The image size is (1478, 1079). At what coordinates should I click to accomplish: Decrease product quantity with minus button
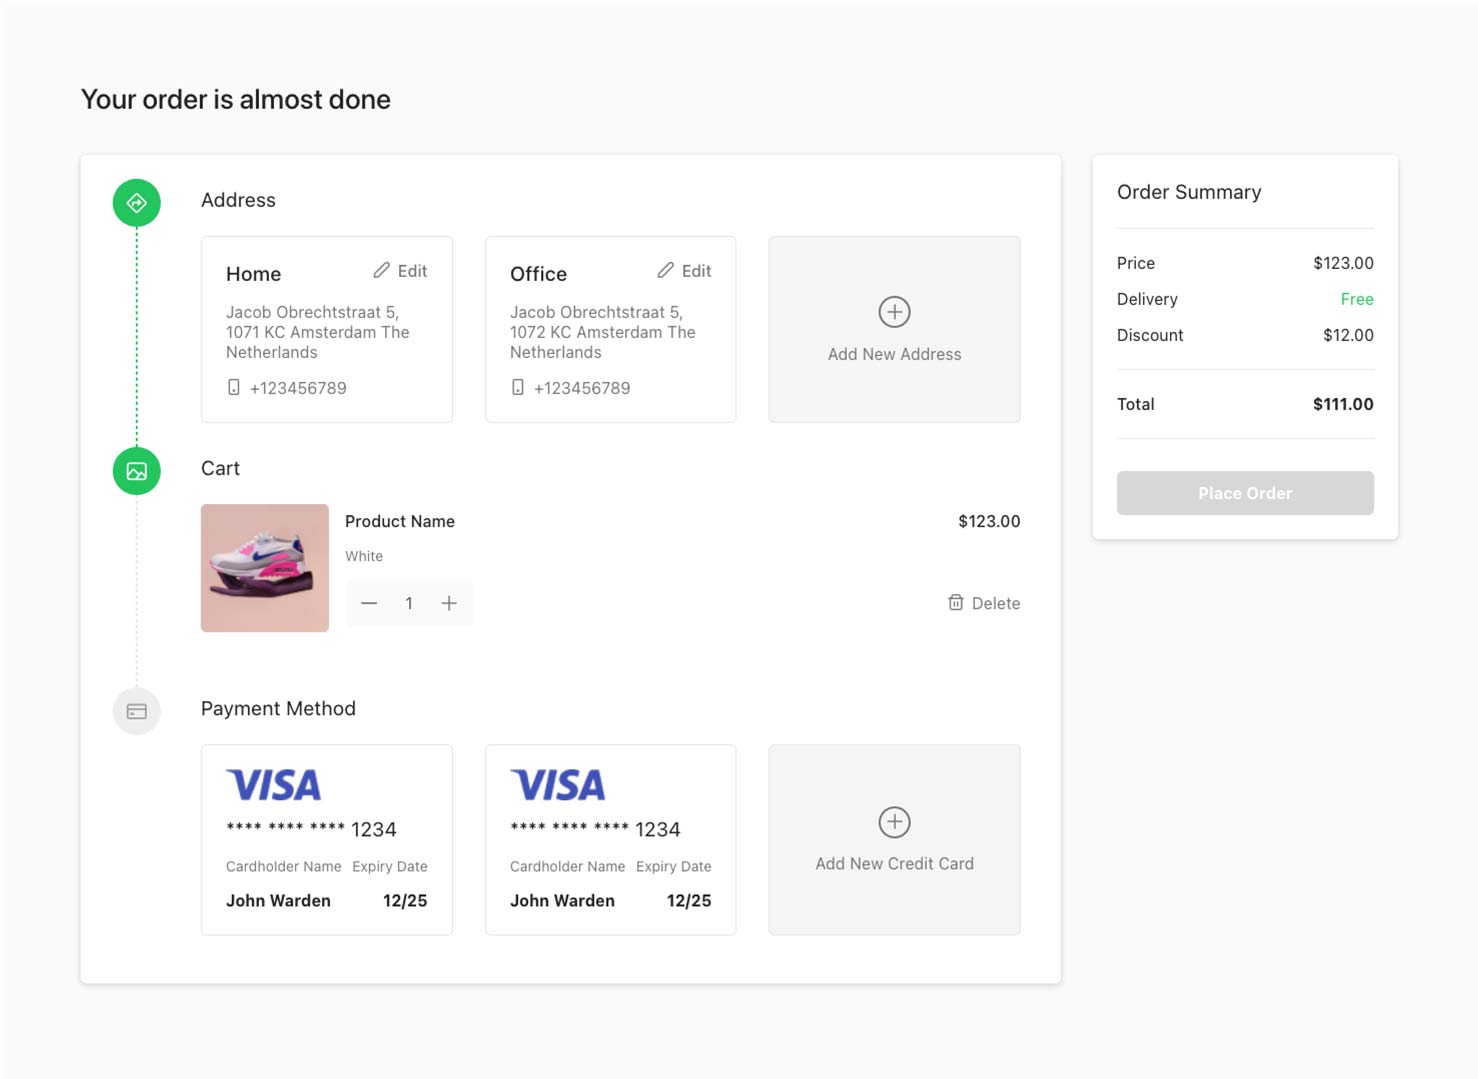pyautogui.click(x=369, y=603)
